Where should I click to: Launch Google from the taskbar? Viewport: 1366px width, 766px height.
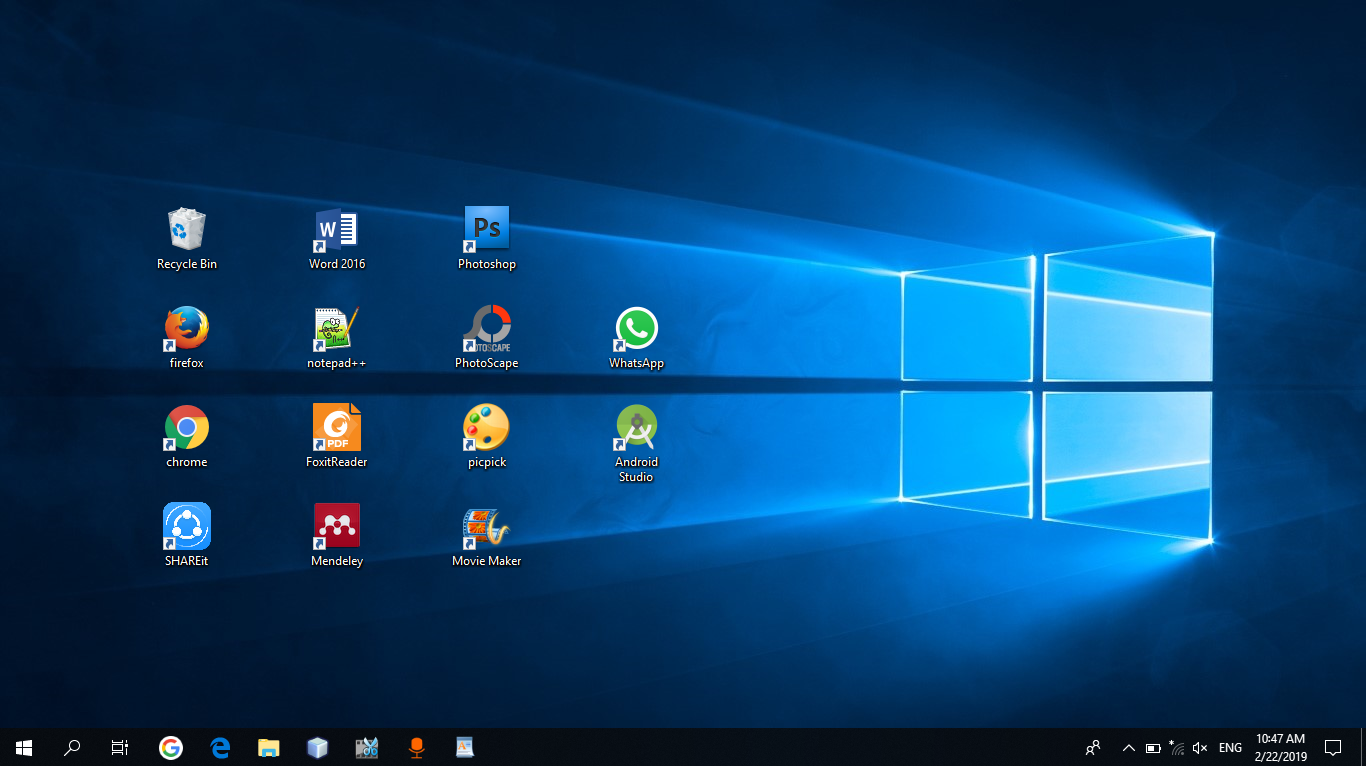click(x=171, y=747)
